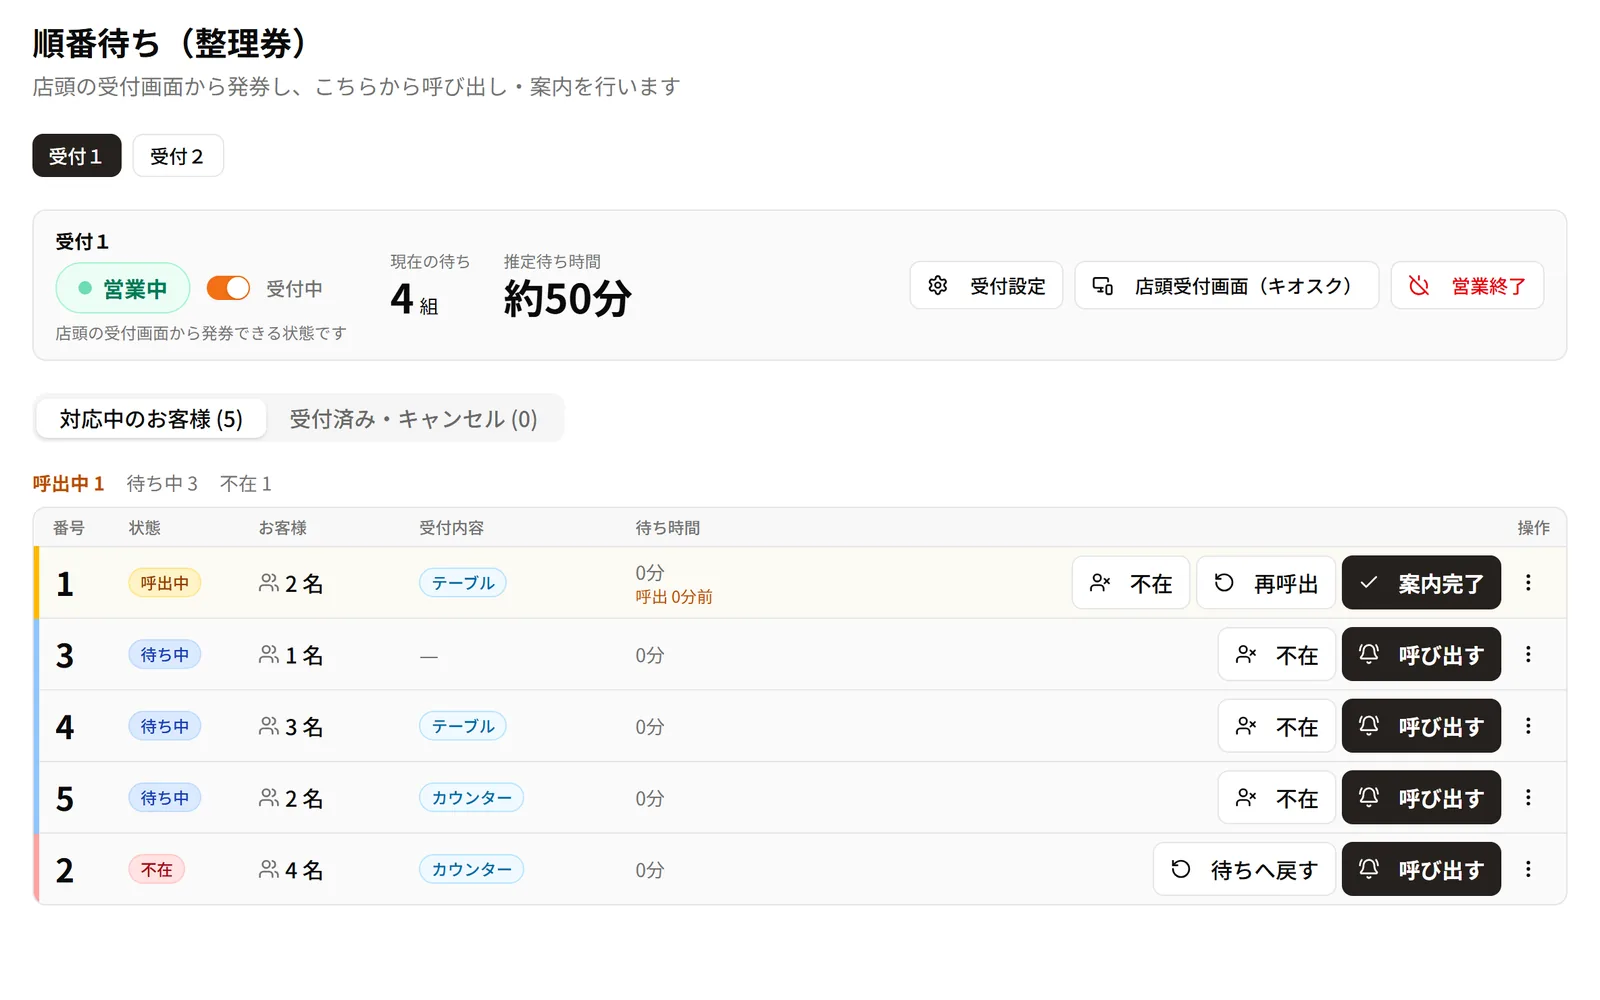Click 呼び出す for ticket 5

(1421, 798)
